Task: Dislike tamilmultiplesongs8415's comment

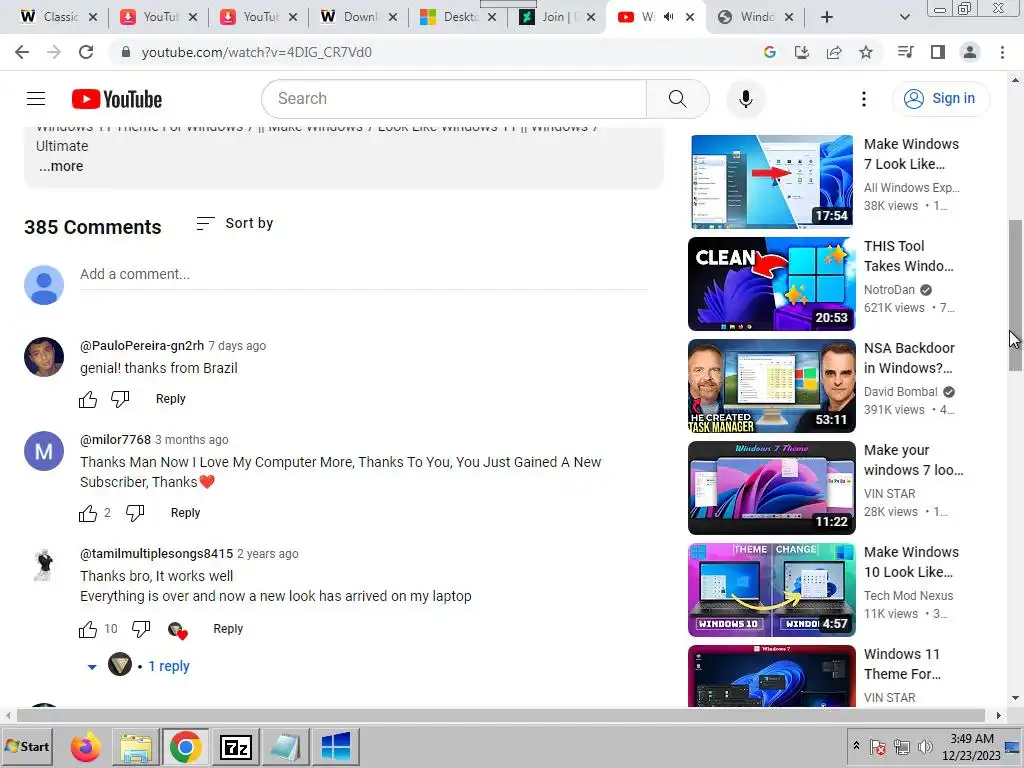Action: [141, 629]
